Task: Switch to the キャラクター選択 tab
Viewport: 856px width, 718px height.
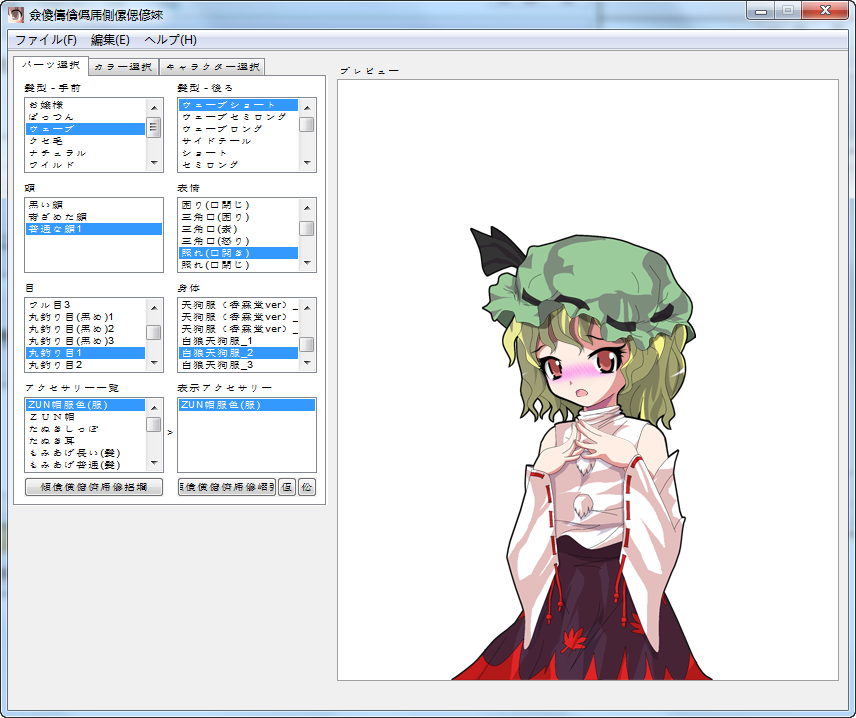Action: click(x=213, y=67)
